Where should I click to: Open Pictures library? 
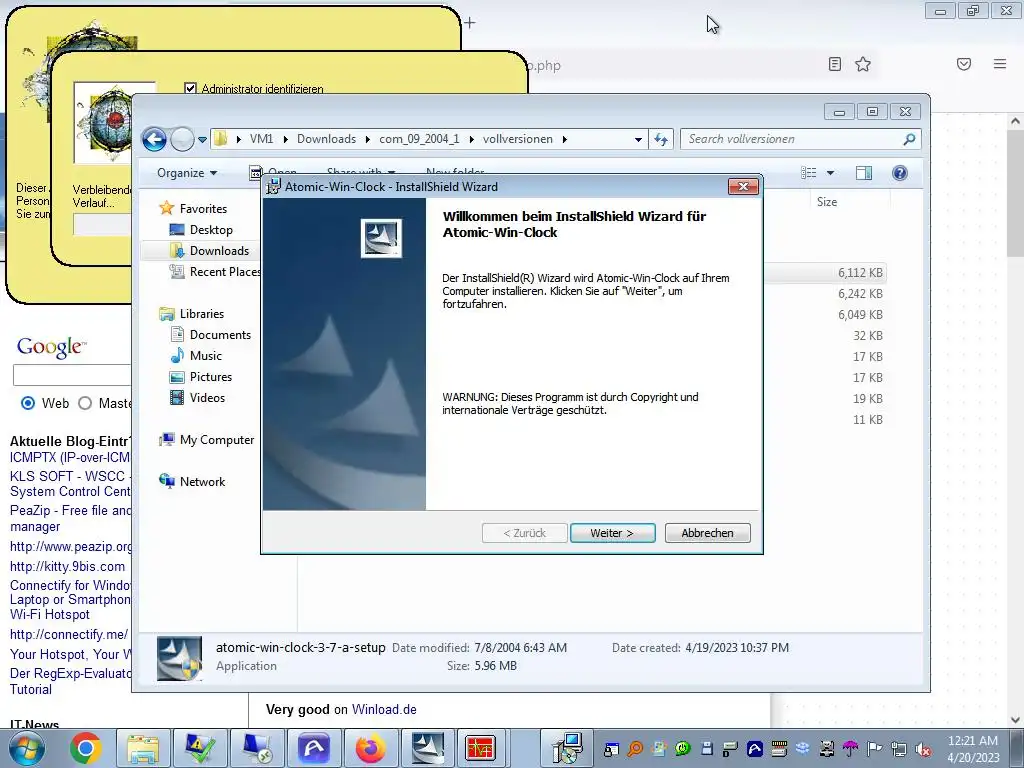[210, 377]
